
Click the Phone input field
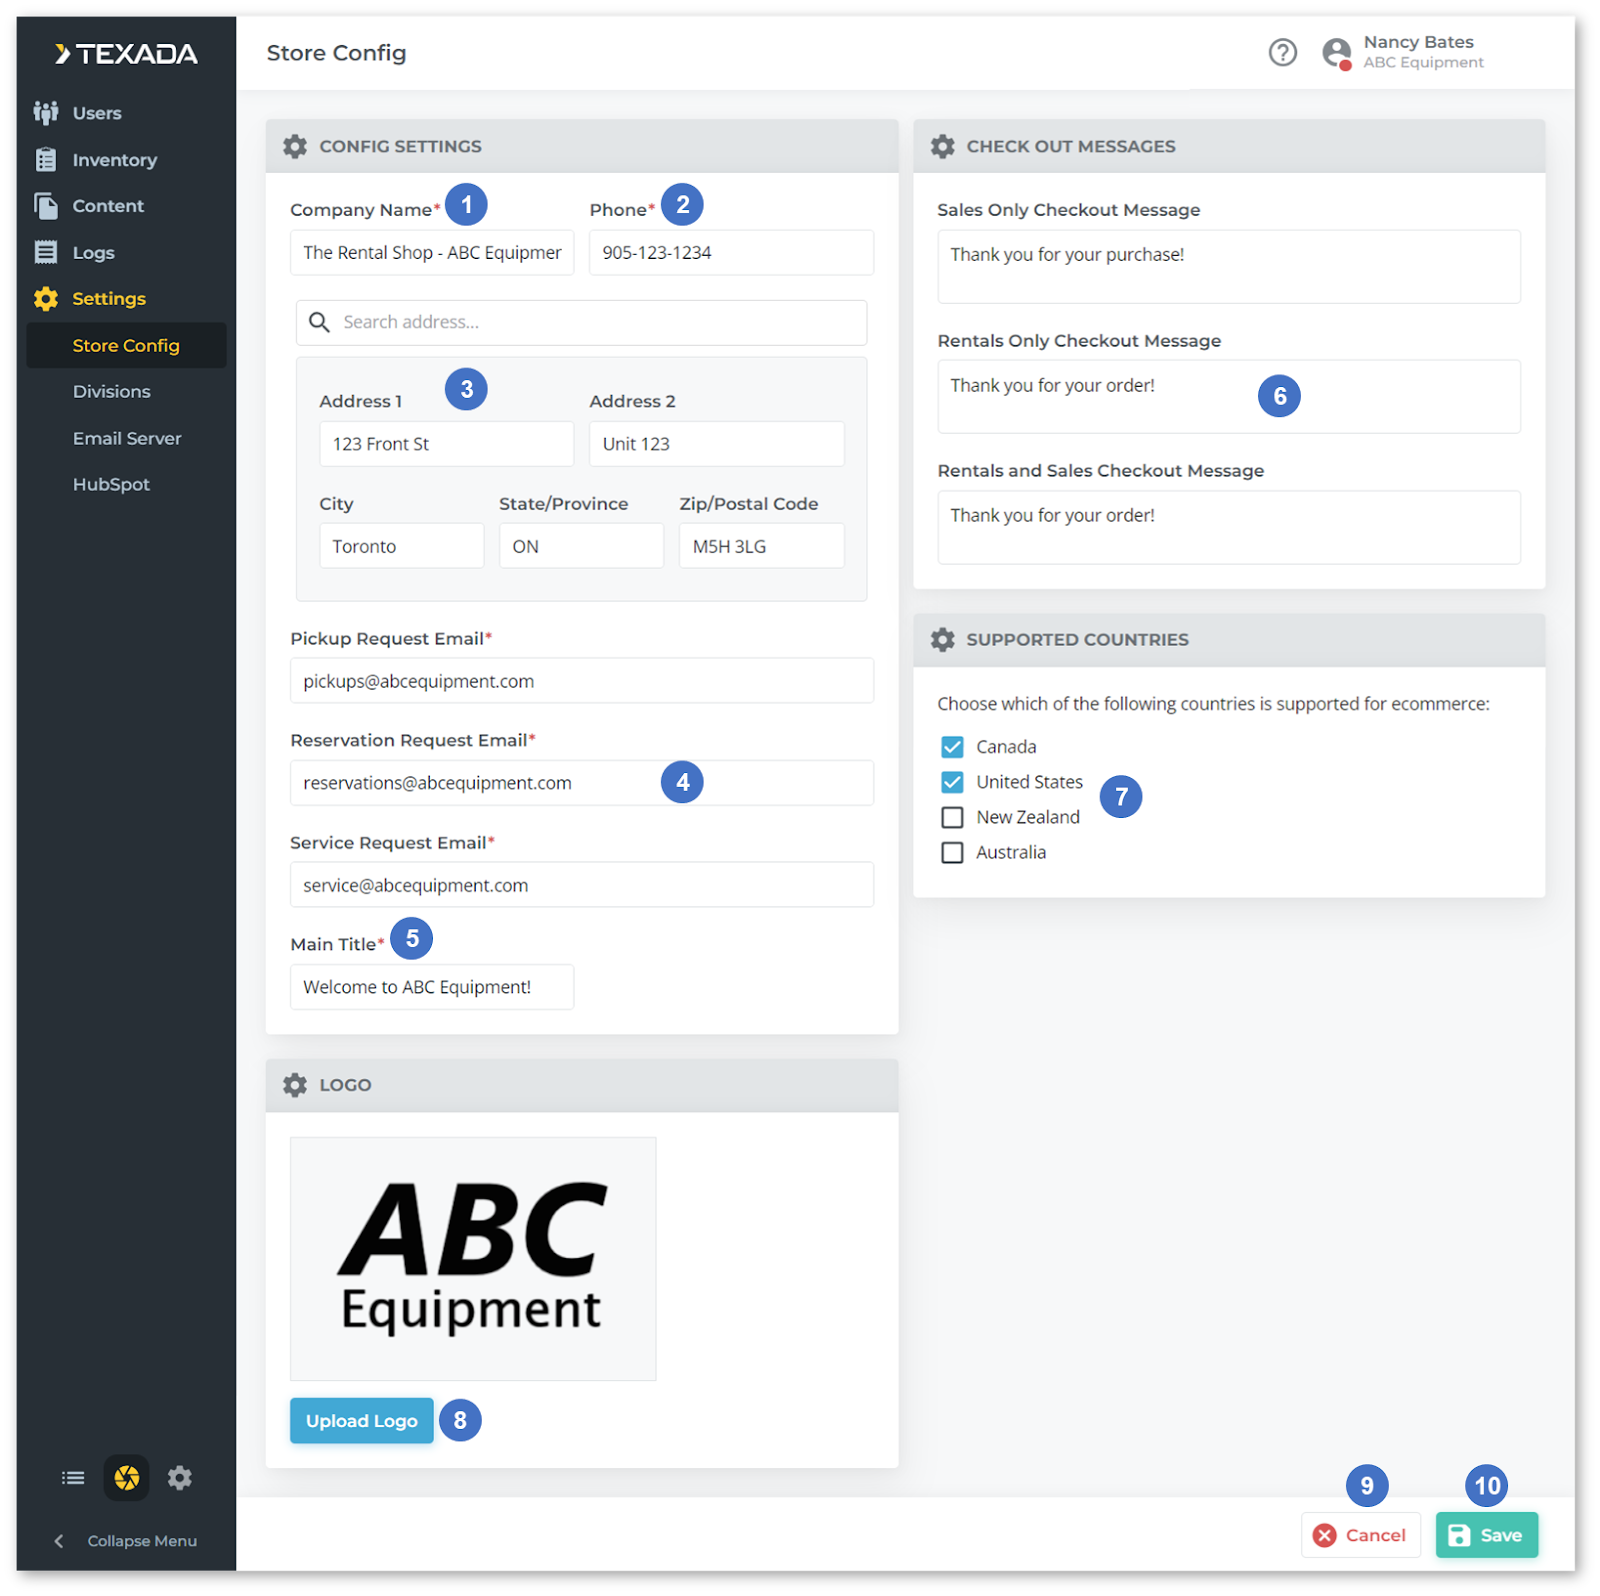(x=731, y=253)
